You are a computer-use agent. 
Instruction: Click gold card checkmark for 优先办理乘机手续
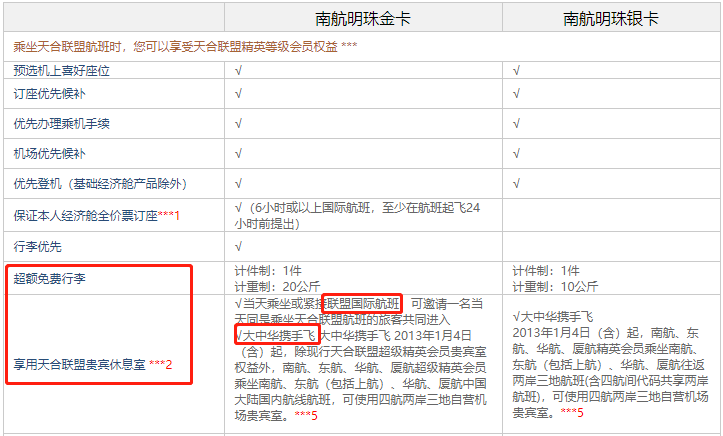click(238, 124)
